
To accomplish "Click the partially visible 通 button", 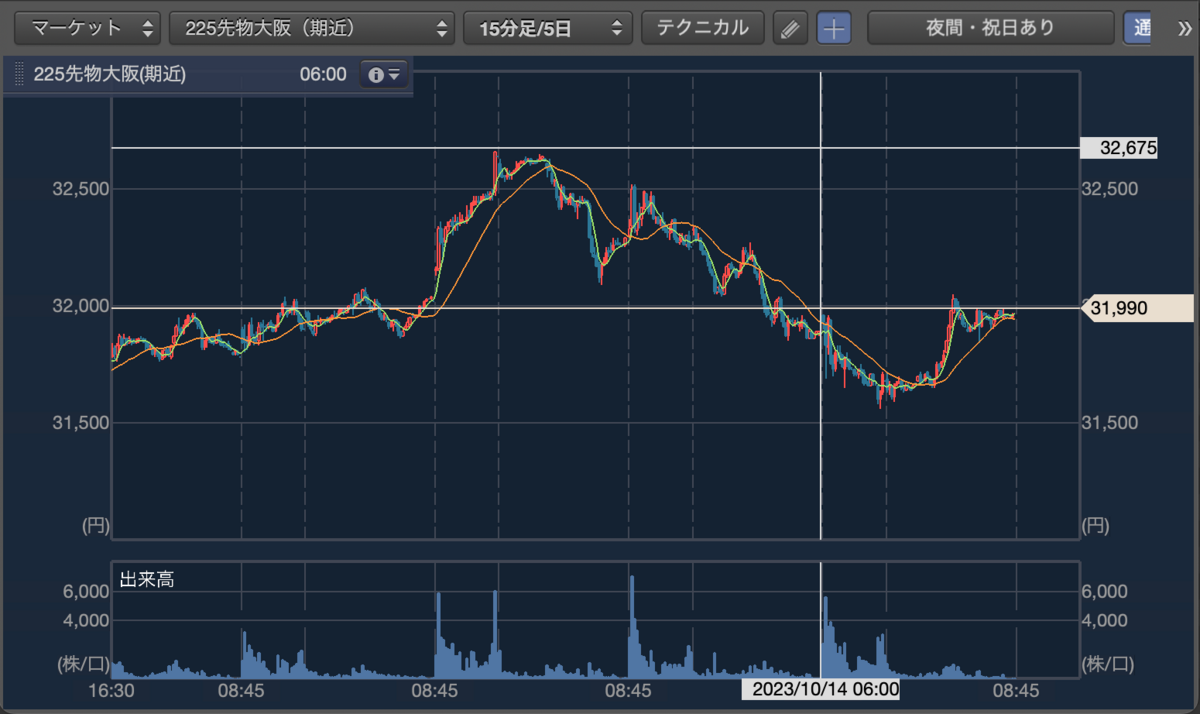I will (1138, 28).
